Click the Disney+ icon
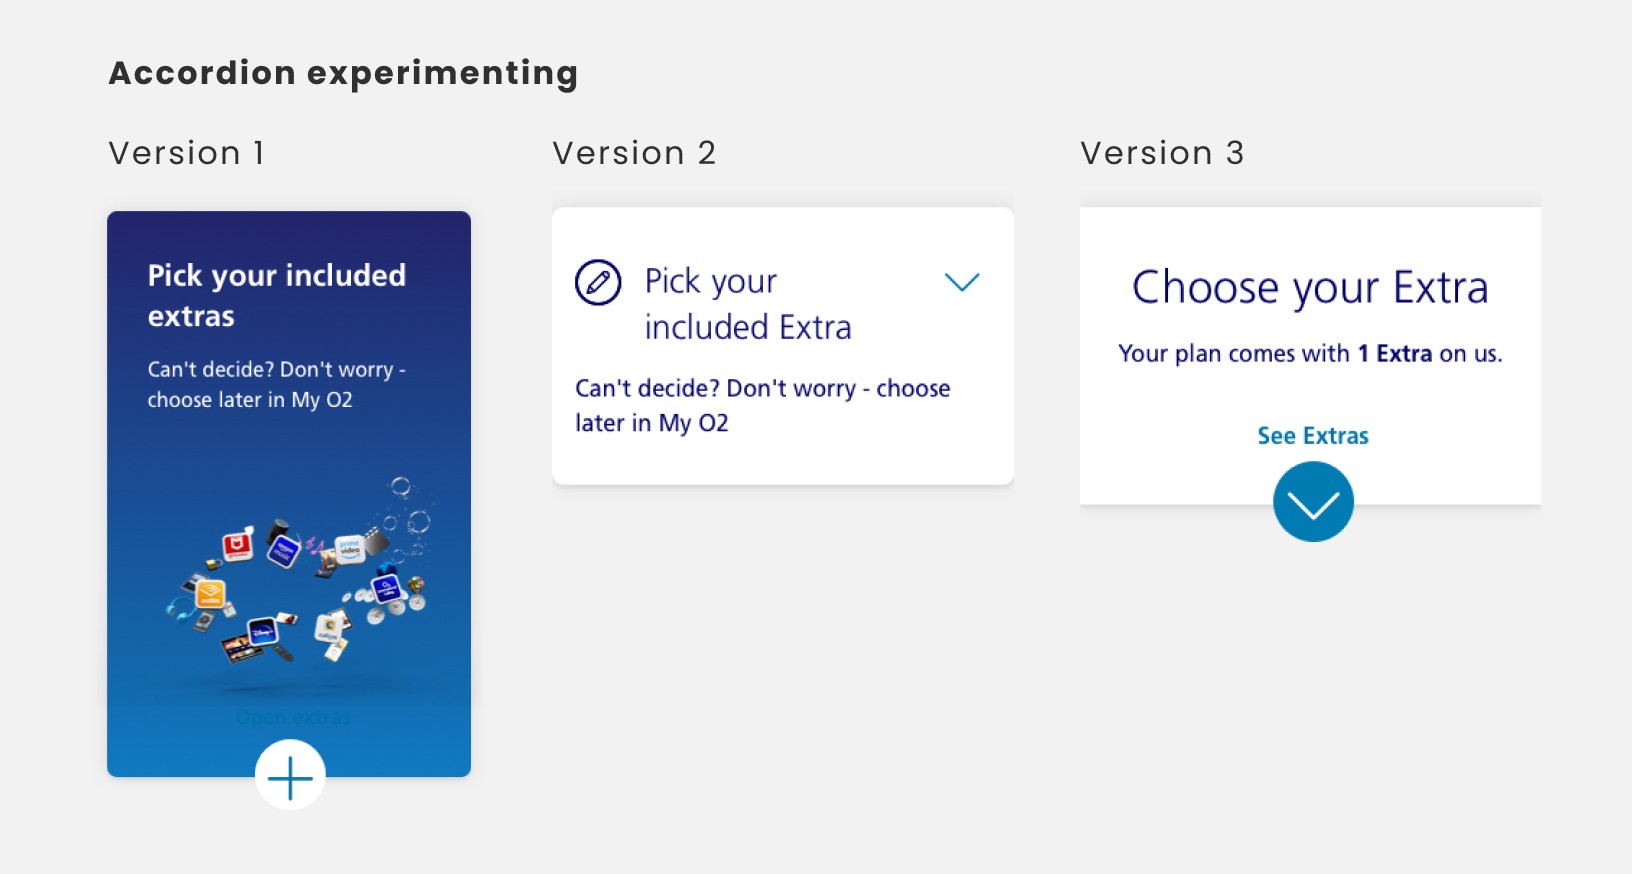The width and height of the screenshot is (1632, 874). pos(262,631)
